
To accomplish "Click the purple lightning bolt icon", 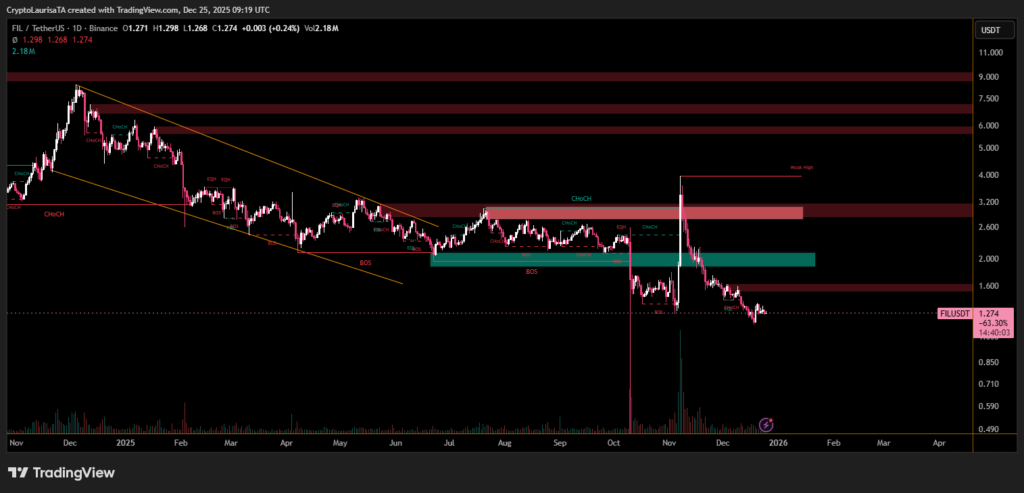I will (x=767, y=425).
